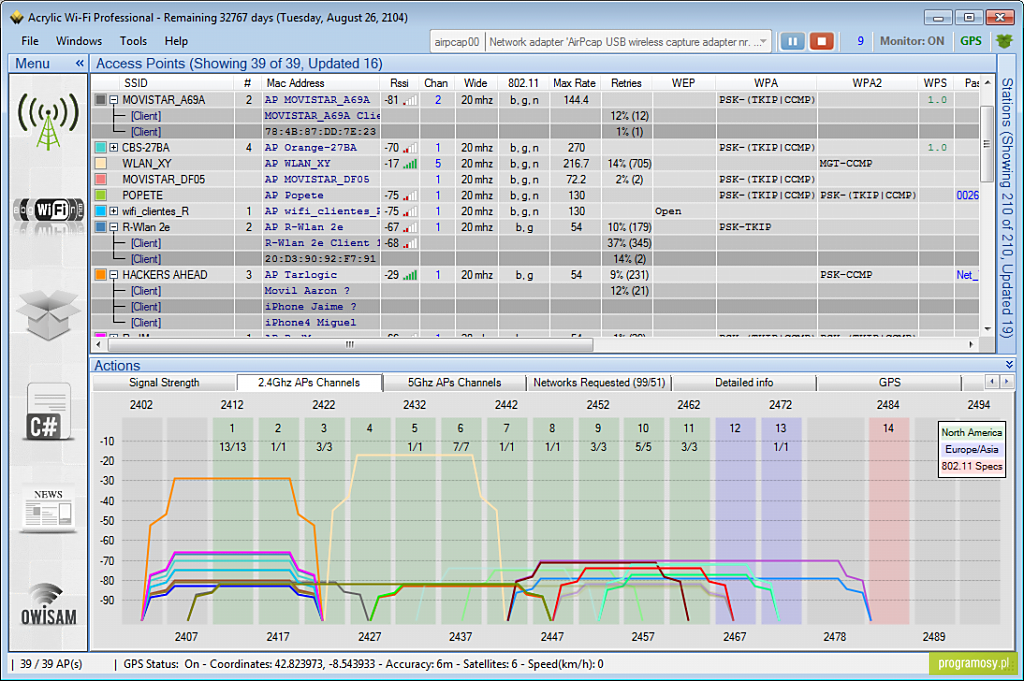The width and height of the screenshot is (1024, 681).
Task: Open the Help menu
Action: (176, 41)
